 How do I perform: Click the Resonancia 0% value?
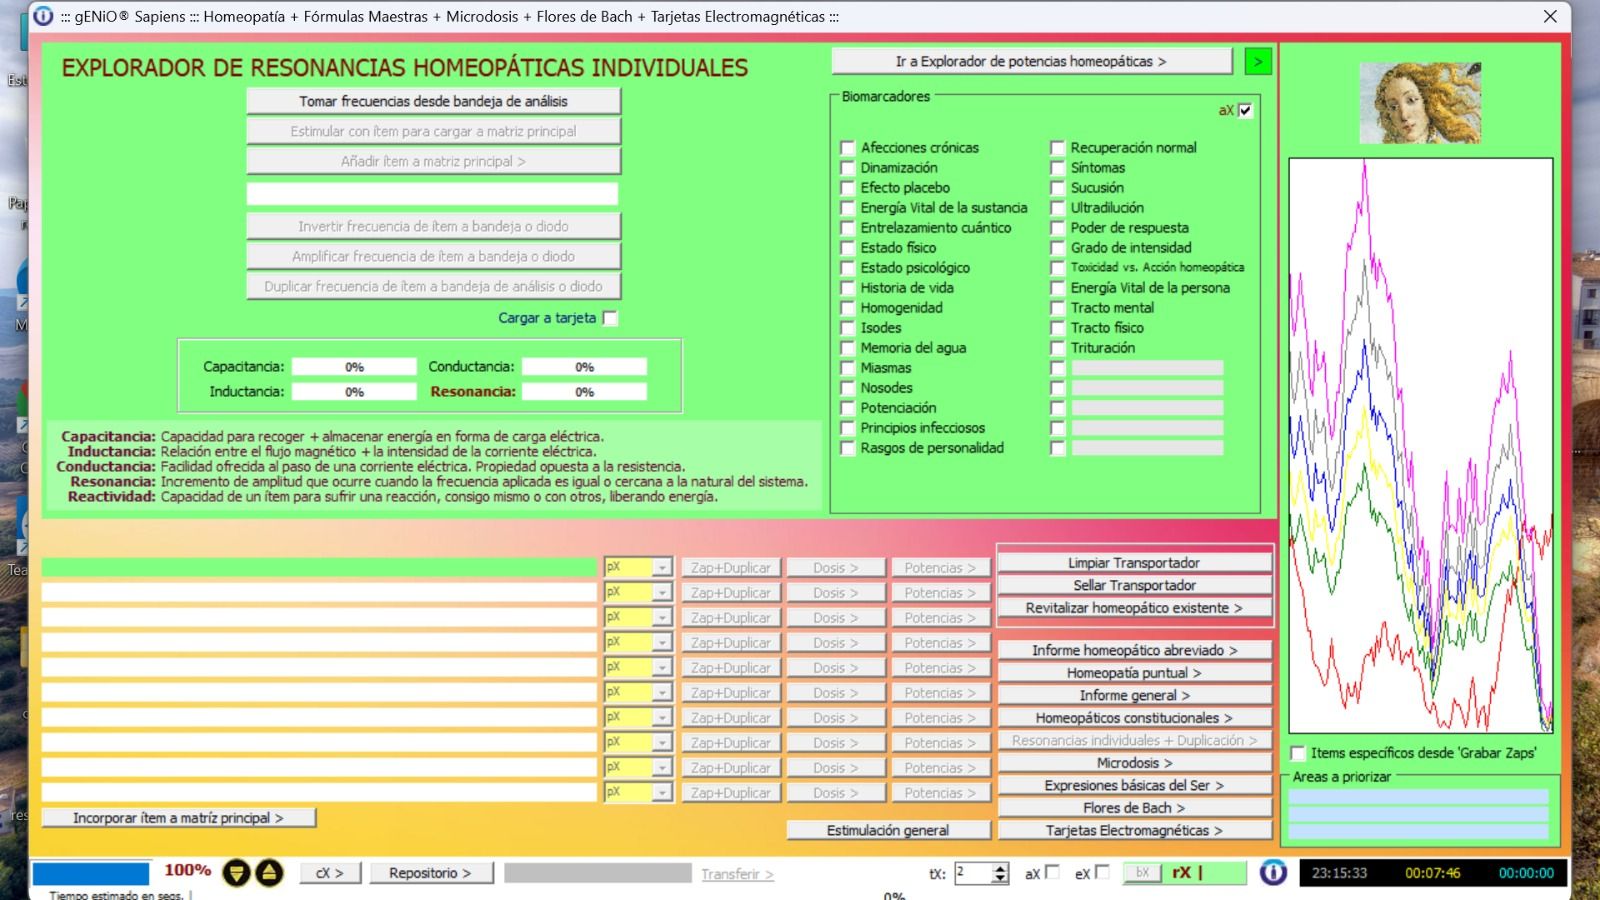coord(584,392)
